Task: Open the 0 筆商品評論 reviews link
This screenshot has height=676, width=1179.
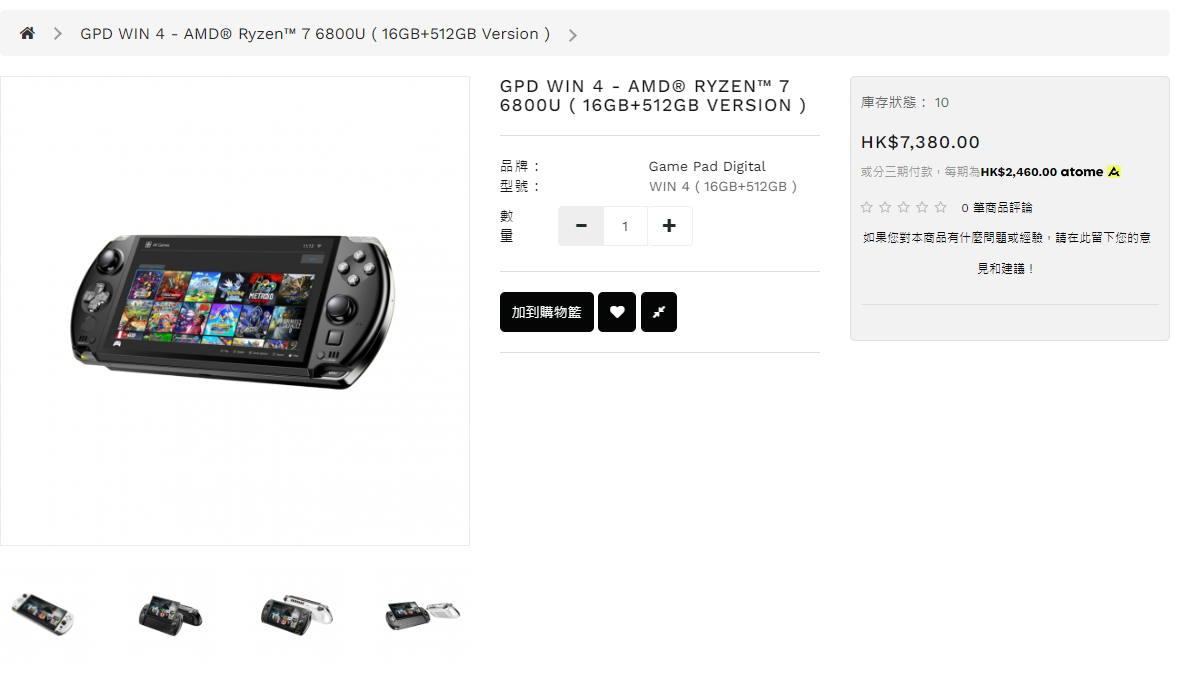Action: click(x=996, y=208)
